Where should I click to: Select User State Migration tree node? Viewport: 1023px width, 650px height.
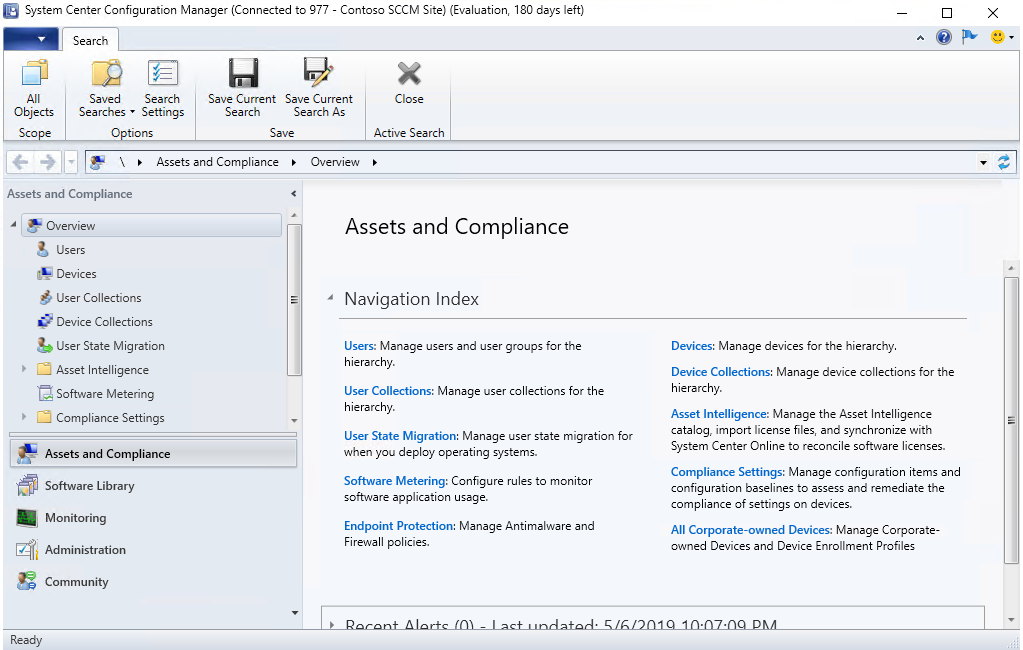click(x=110, y=346)
